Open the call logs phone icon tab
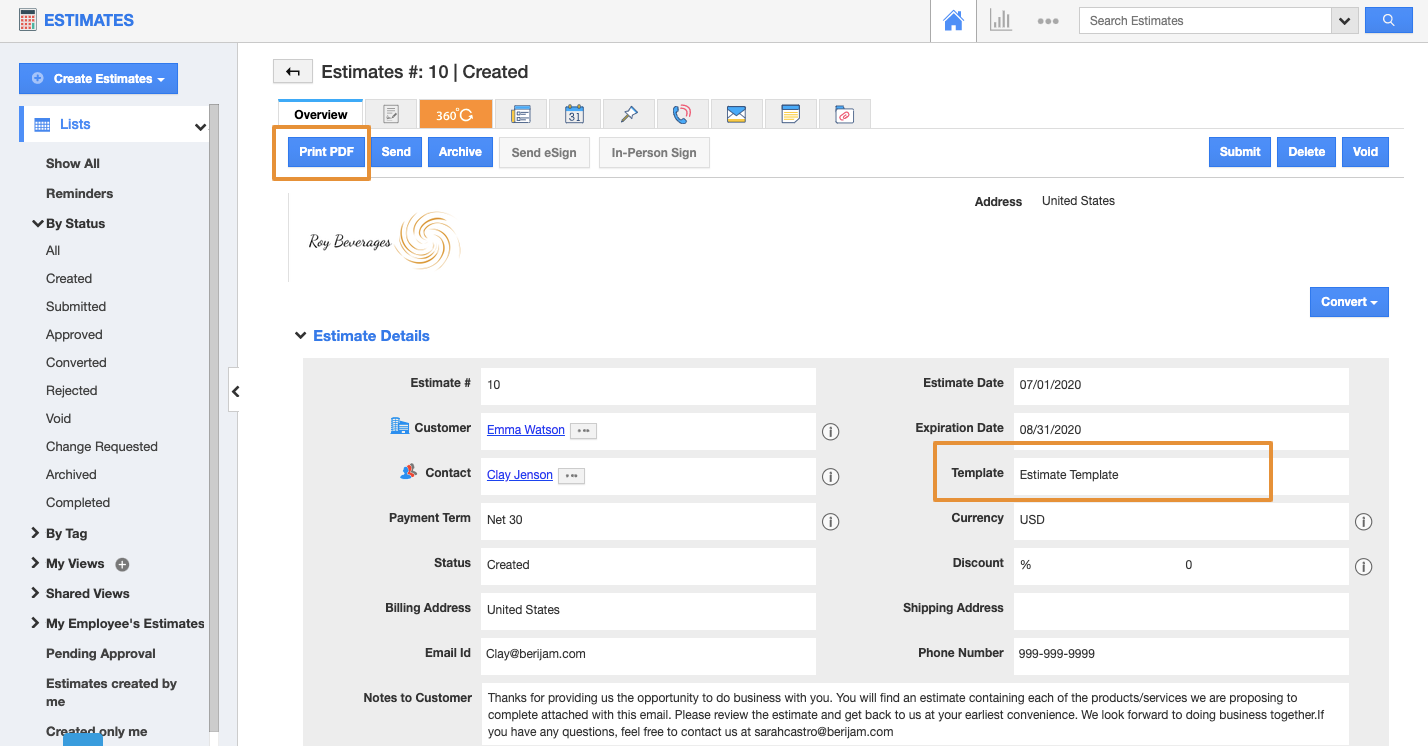Viewport: 1428px width, 746px height. pyautogui.click(x=682, y=114)
